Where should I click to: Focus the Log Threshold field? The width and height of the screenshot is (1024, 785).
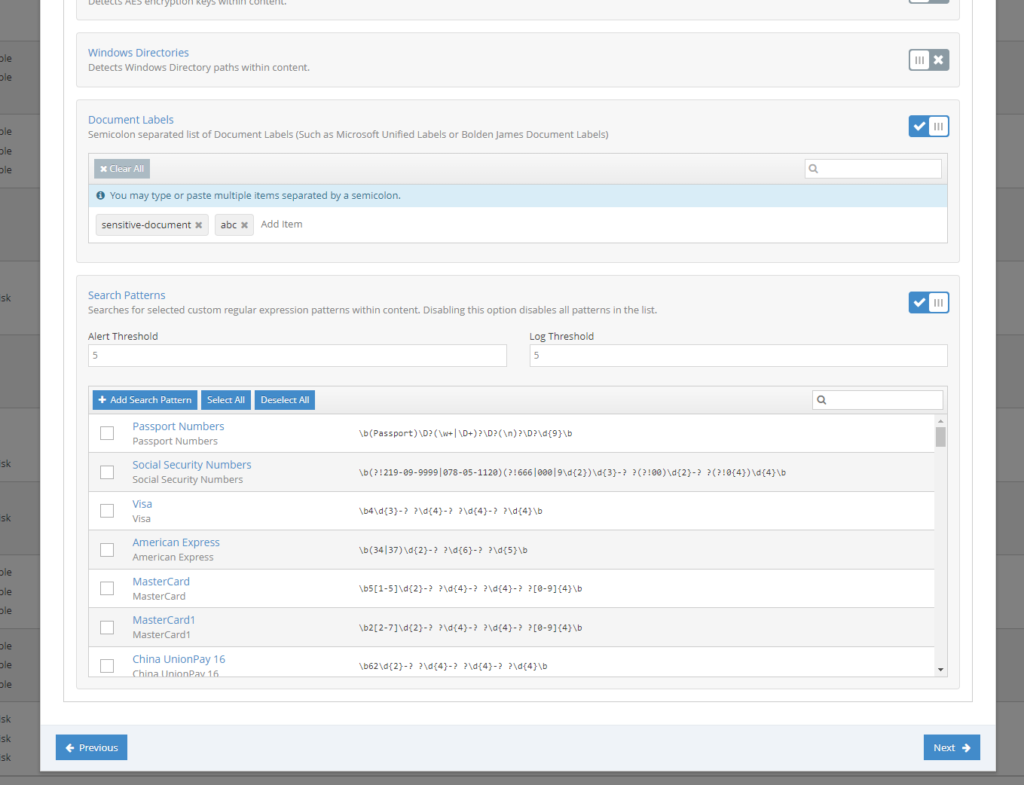tap(738, 355)
